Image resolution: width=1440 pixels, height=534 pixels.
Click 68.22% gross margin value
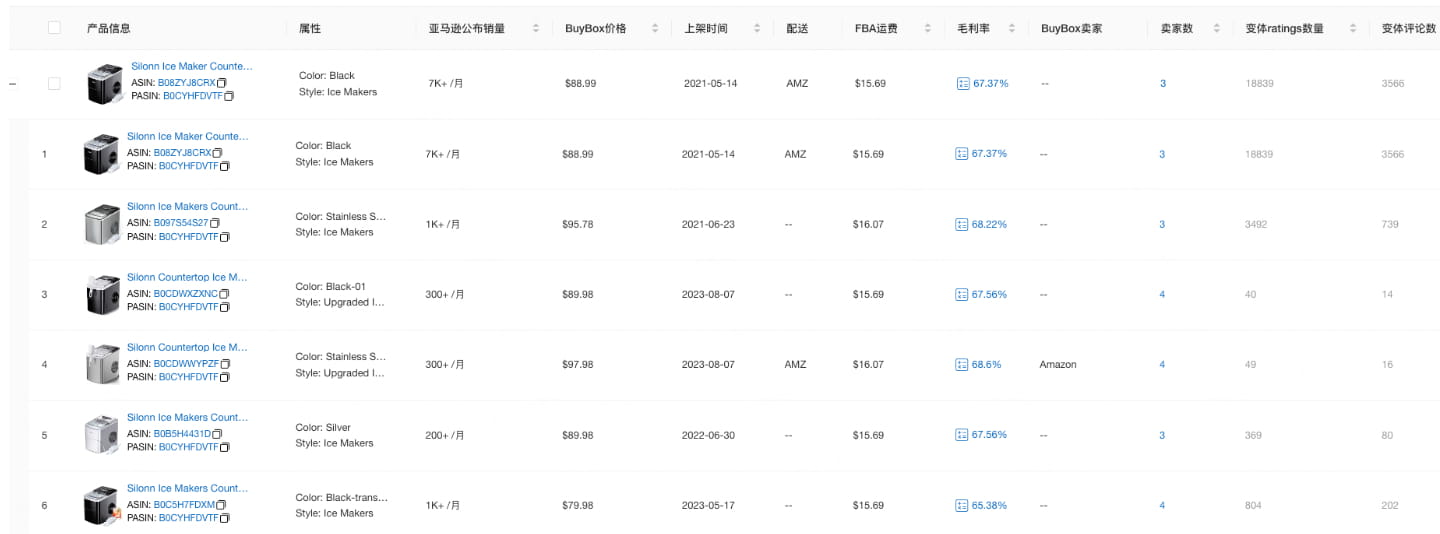point(989,224)
